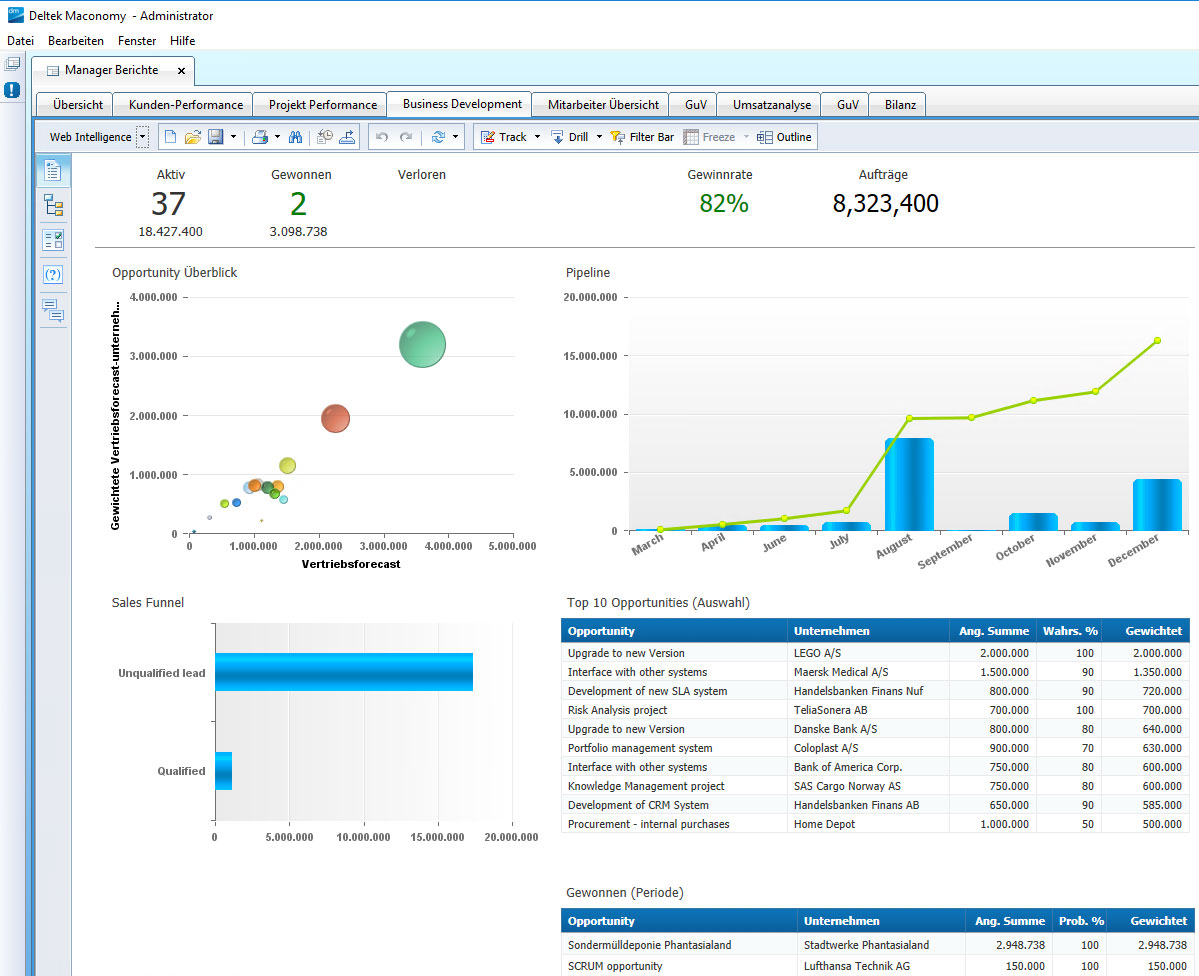
Task: Click the New document icon in the toolbar
Action: [x=170, y=137]
